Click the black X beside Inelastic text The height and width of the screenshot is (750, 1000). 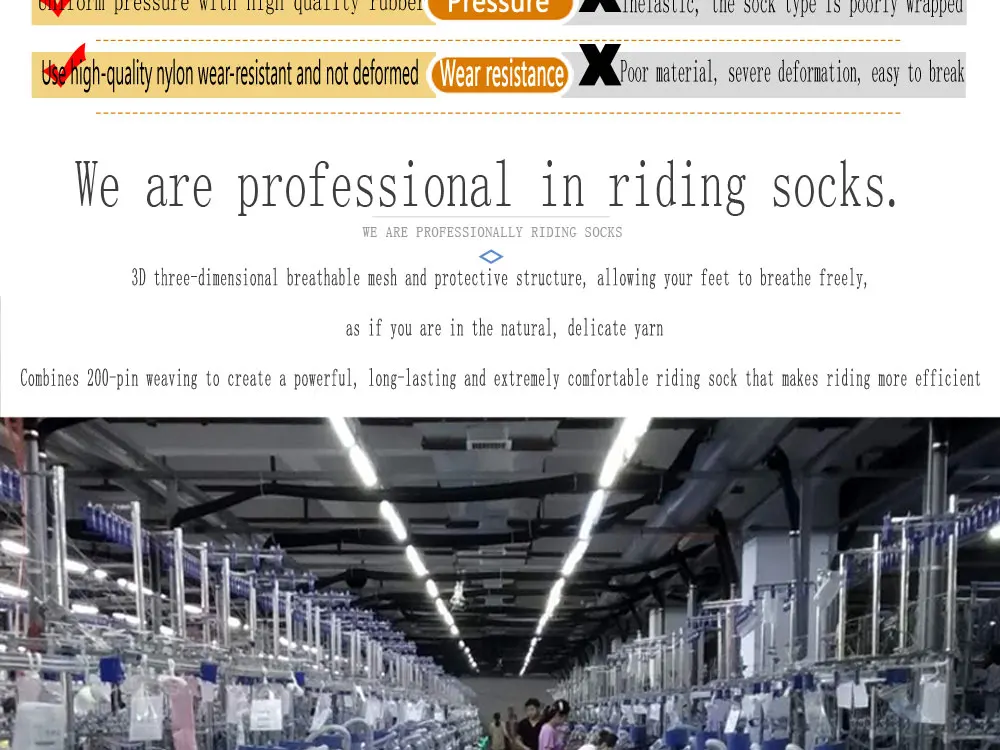click(x=599, y=6)
